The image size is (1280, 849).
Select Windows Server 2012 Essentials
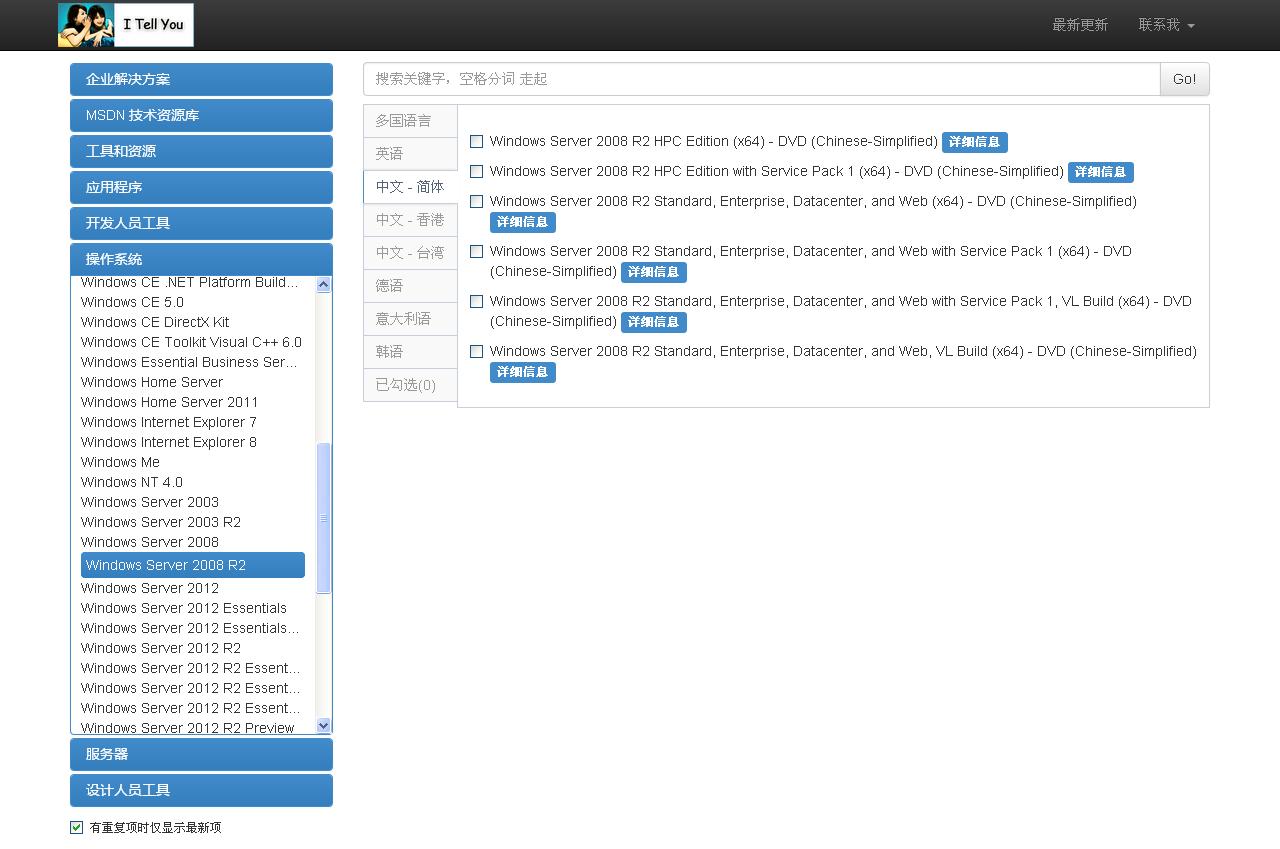tap(184, 608)
